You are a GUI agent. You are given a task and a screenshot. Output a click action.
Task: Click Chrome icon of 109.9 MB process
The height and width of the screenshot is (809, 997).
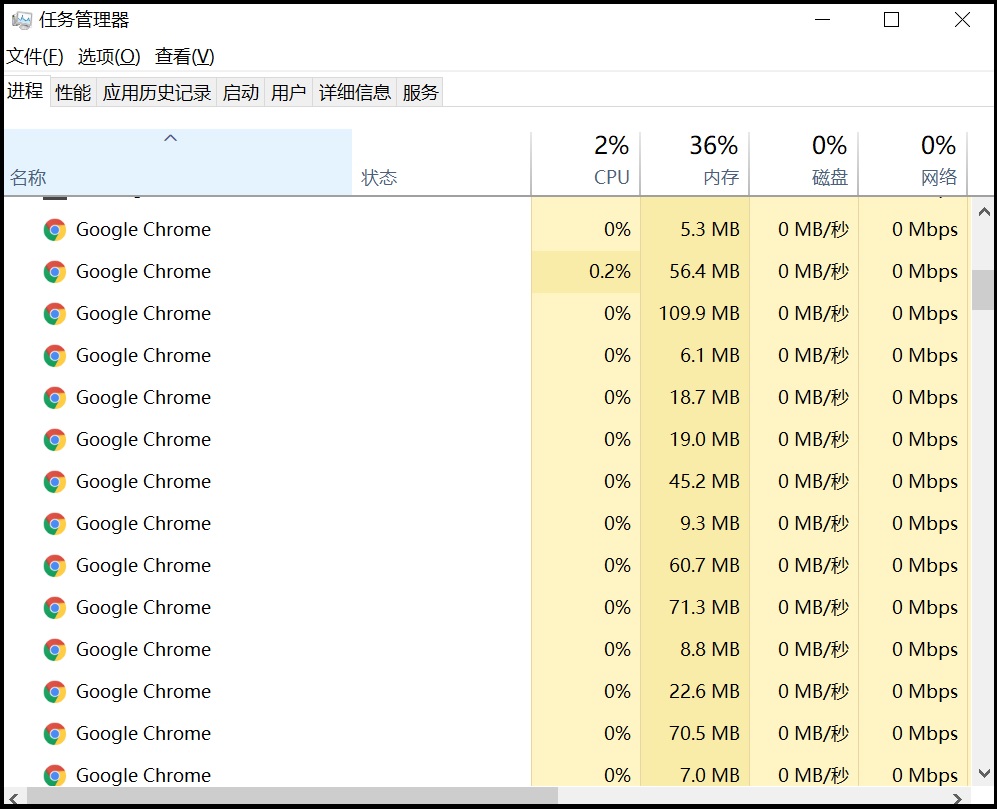pyautogui.click(x=55, y=314)
